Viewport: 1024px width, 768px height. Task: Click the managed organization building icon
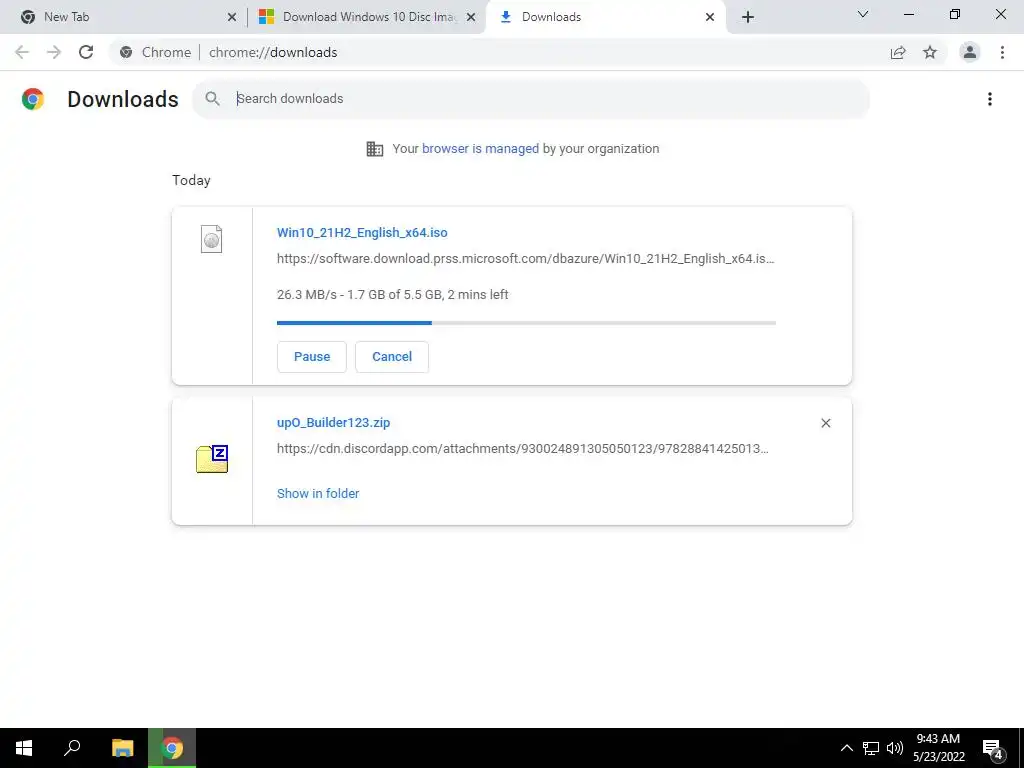375,149
